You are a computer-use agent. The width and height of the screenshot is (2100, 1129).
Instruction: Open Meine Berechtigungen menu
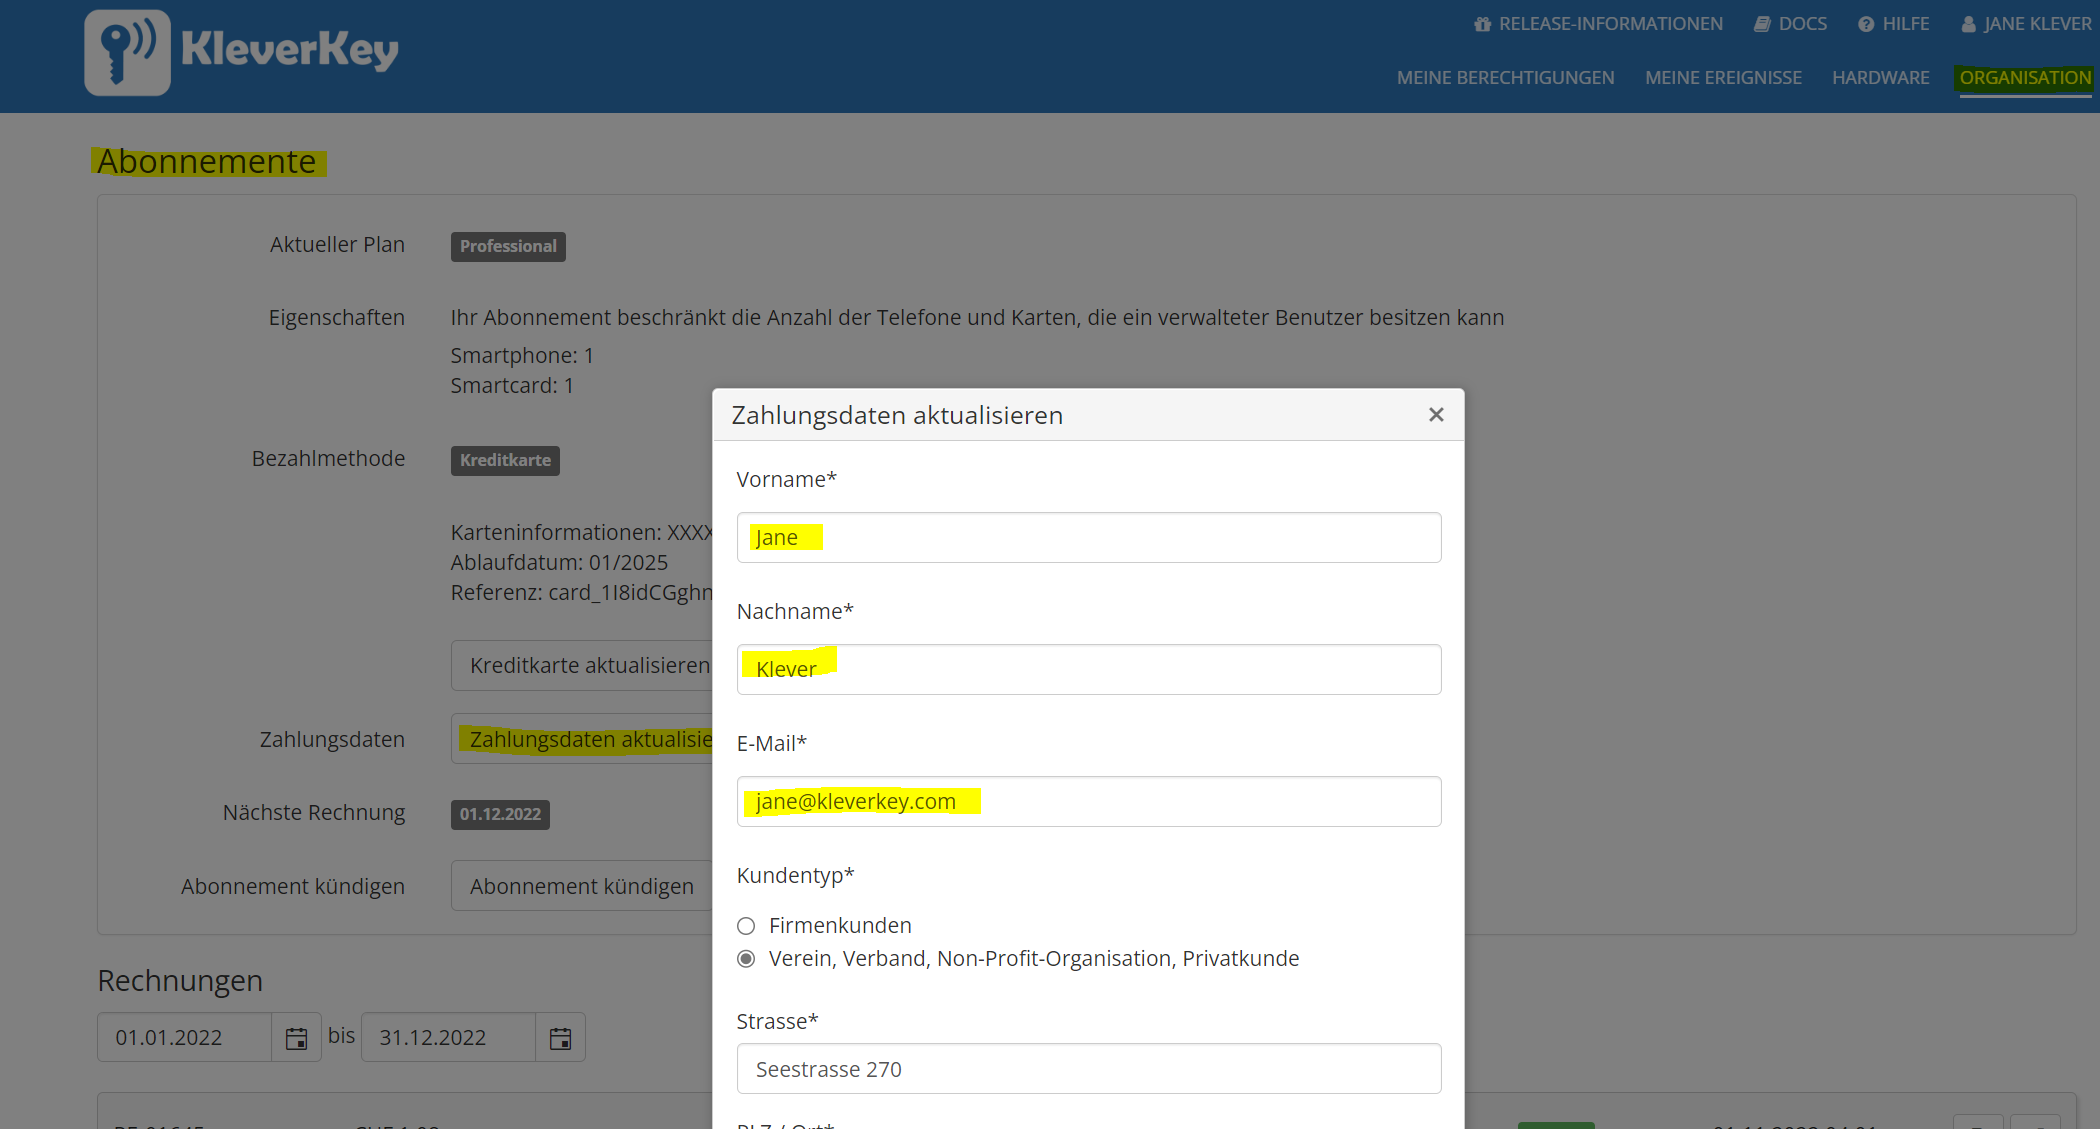click(1505, 78)
